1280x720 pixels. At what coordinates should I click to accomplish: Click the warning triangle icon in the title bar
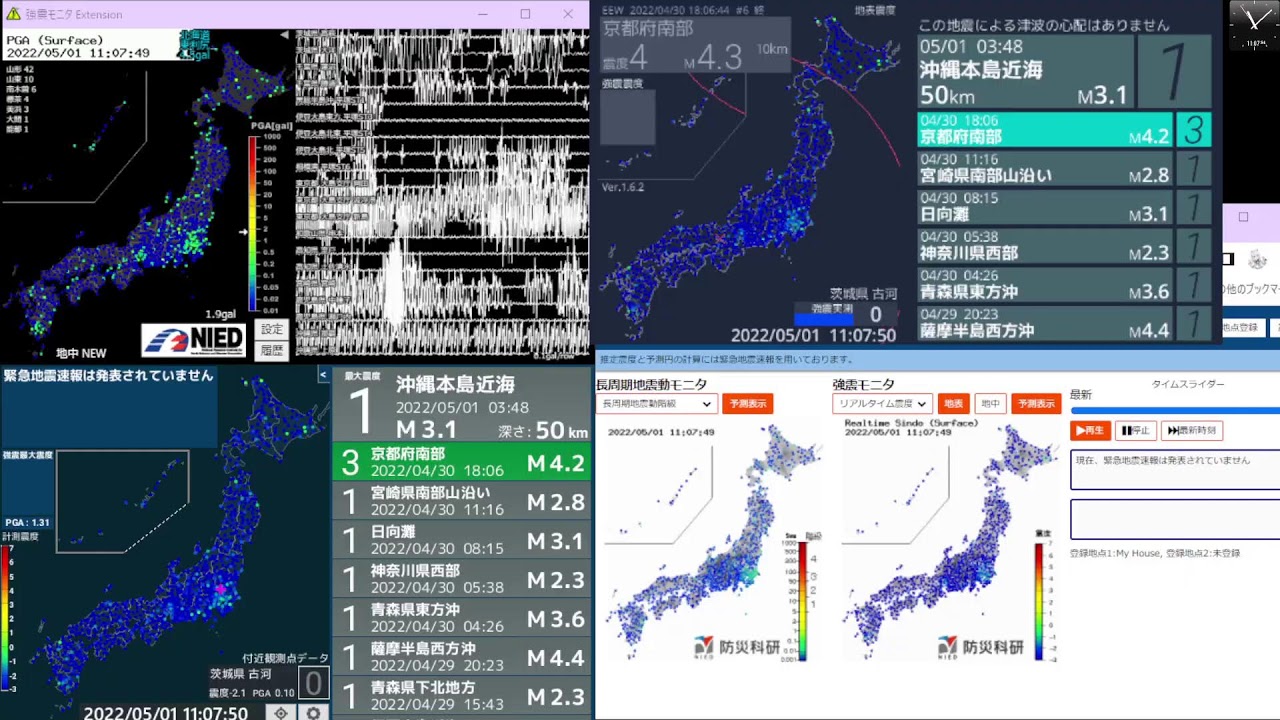pos(13,14)
